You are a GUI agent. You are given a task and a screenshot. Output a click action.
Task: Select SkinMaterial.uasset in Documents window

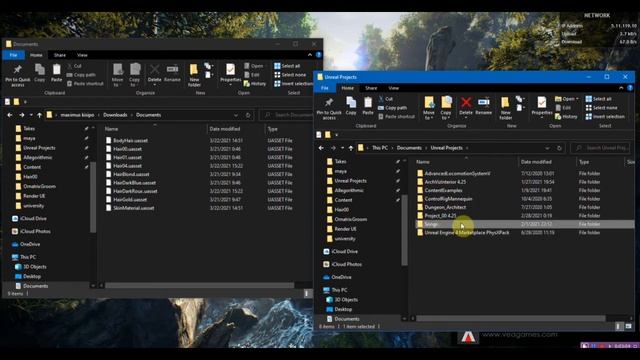coord(133,208)
